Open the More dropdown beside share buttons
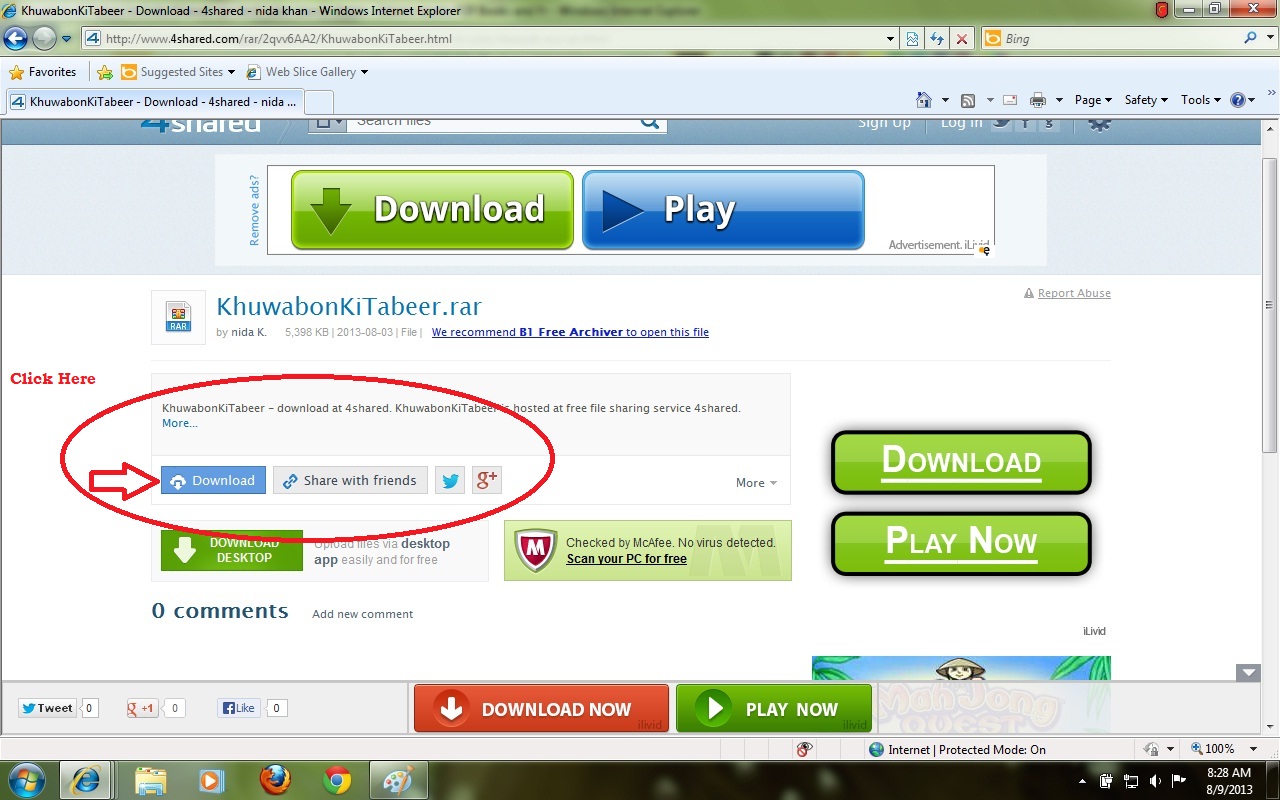Screen dimensions: 1280x800 [x=757, y=483]
